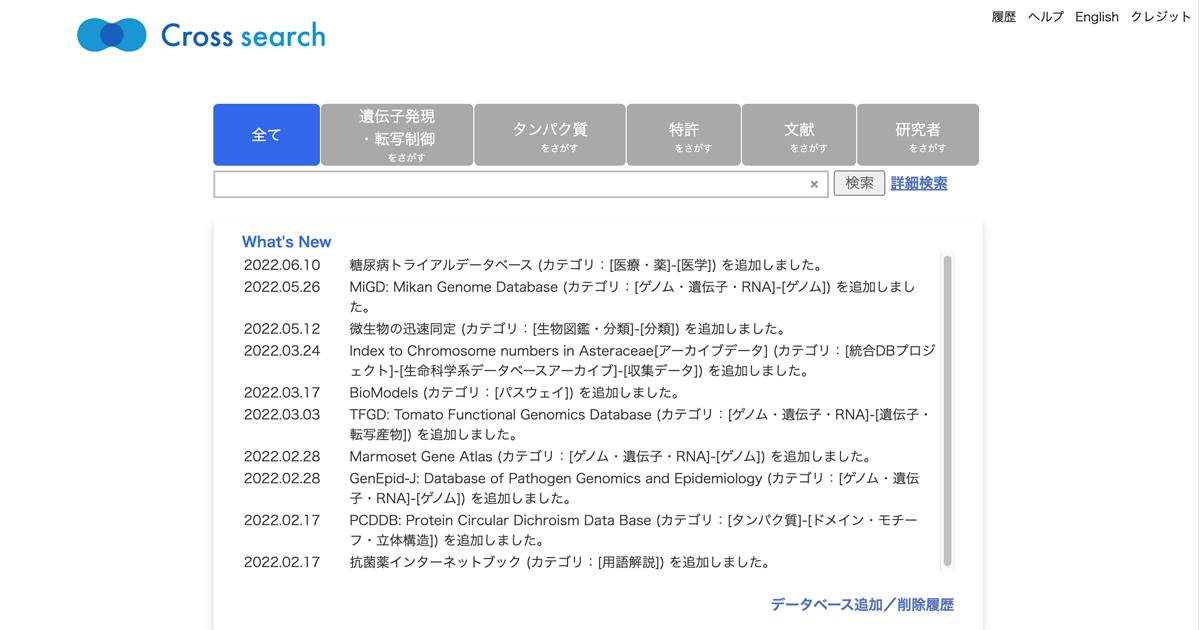The width and height of the screenshot is (1200, 630).
Task: Click the MiGD: Mikan Genome Database entry
Action: [x=453, y=287]
